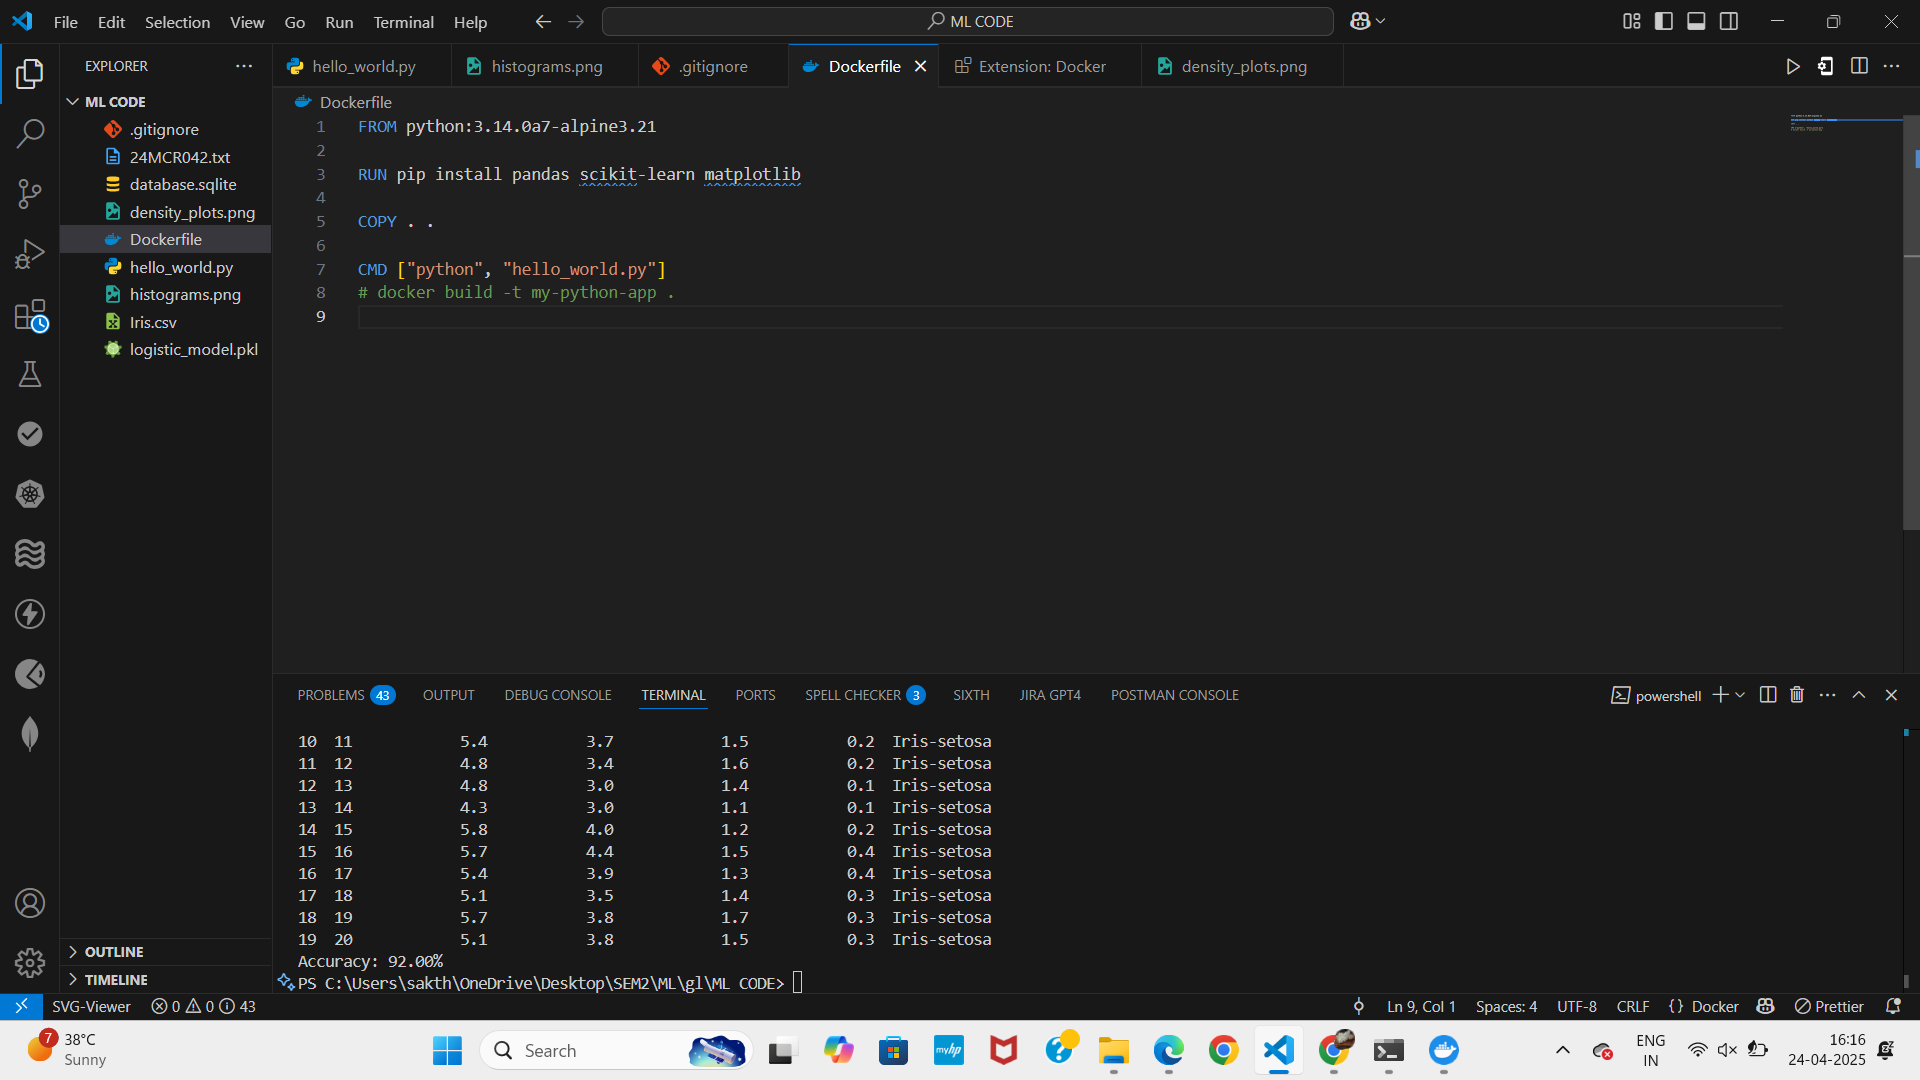Split the terminal panel
The width and height of the screenshot is (1920, 1080).
pyautogui.click(x=1768, y=695)
